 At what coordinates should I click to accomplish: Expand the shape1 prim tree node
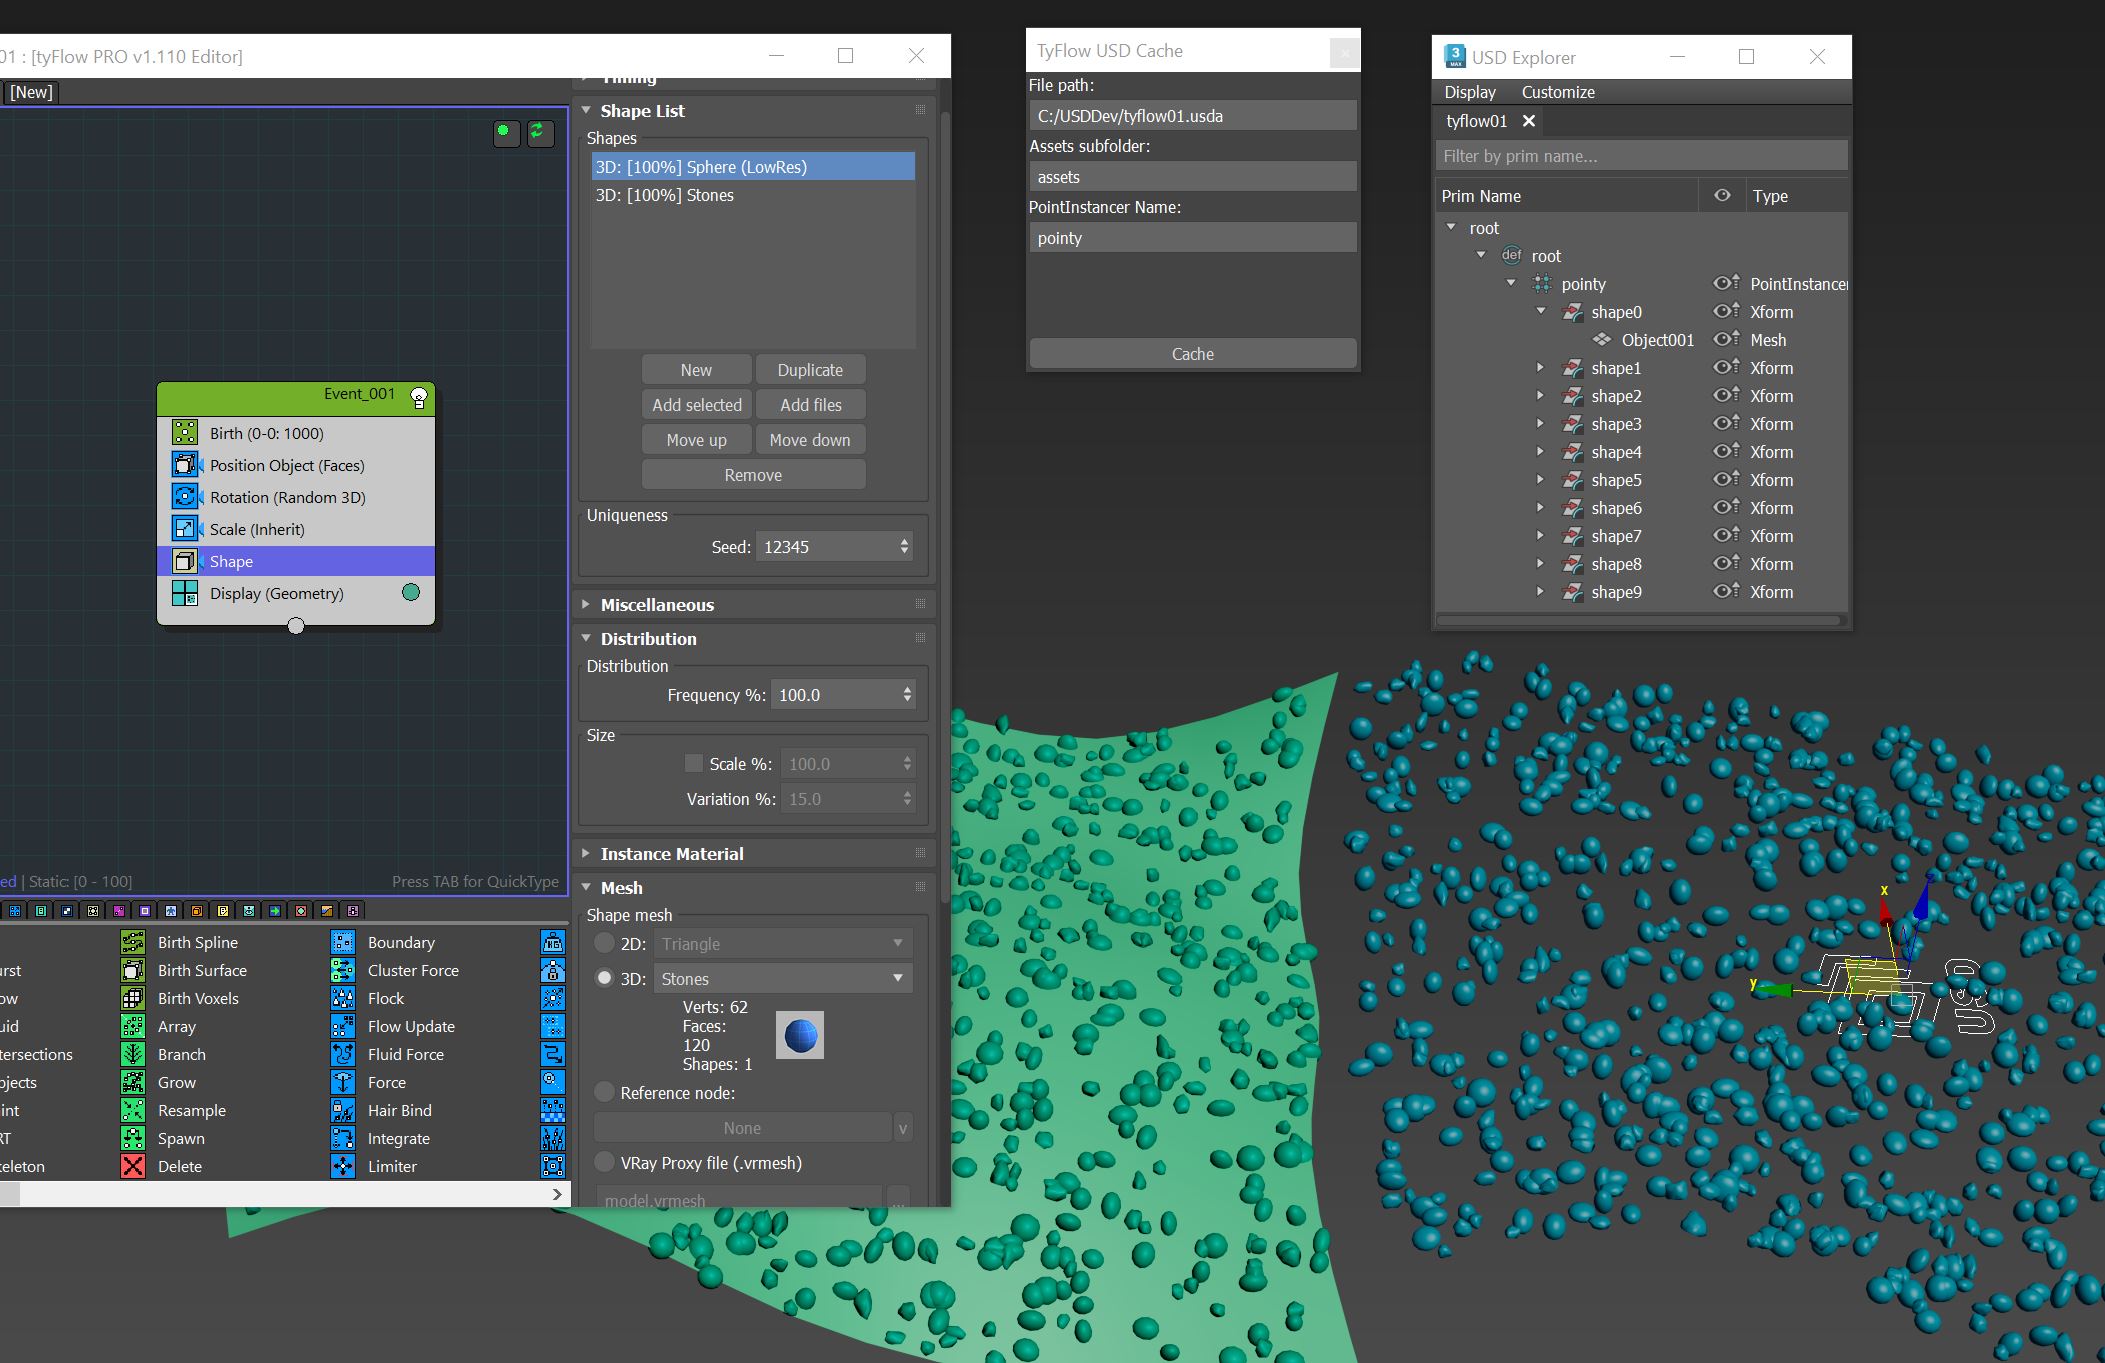1540,368
